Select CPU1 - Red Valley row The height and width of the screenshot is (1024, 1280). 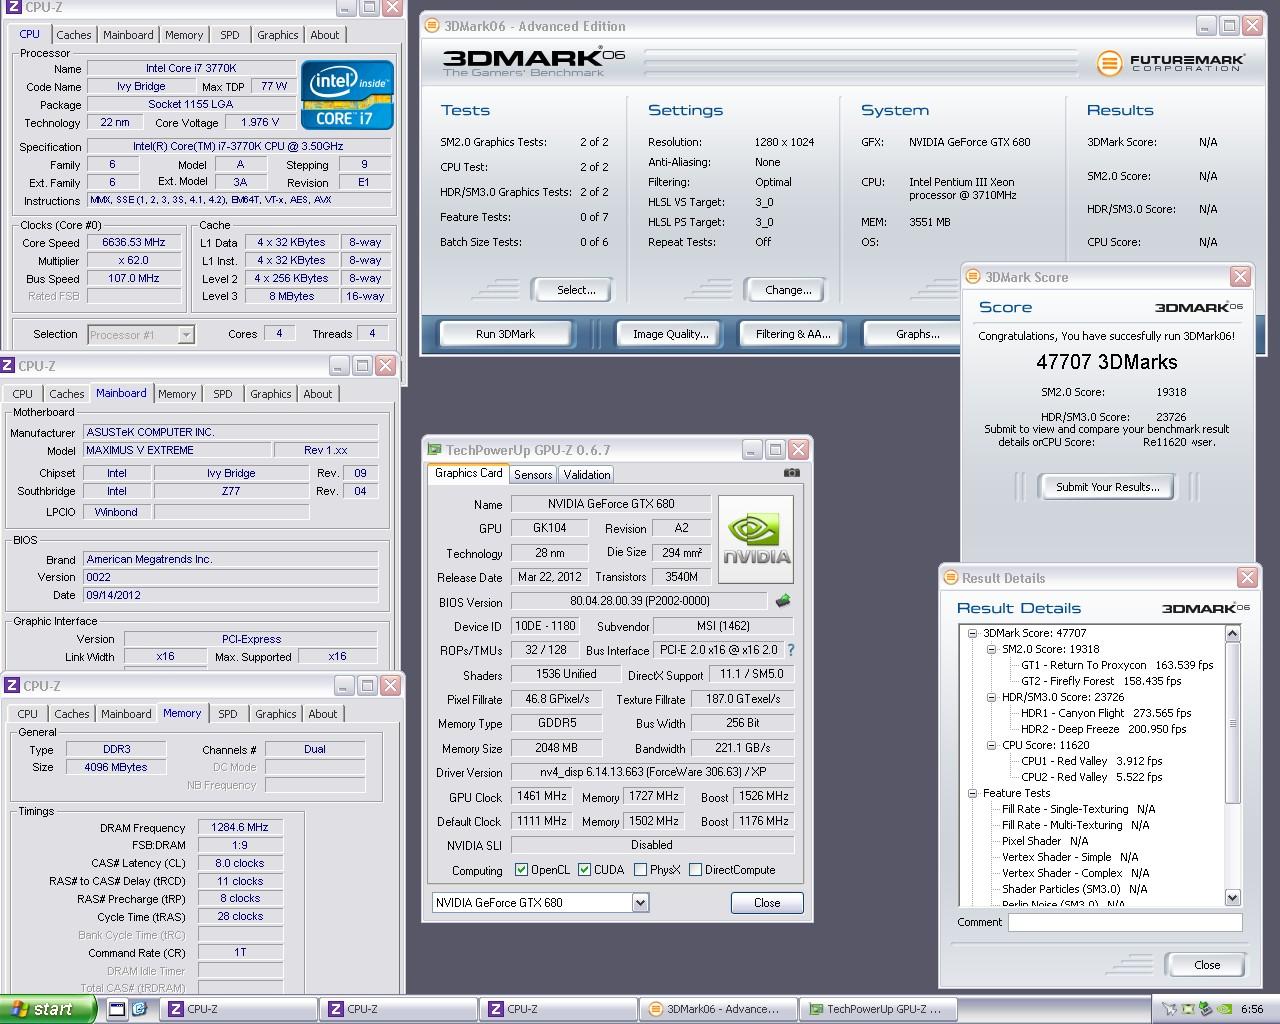pos(1091,761)
